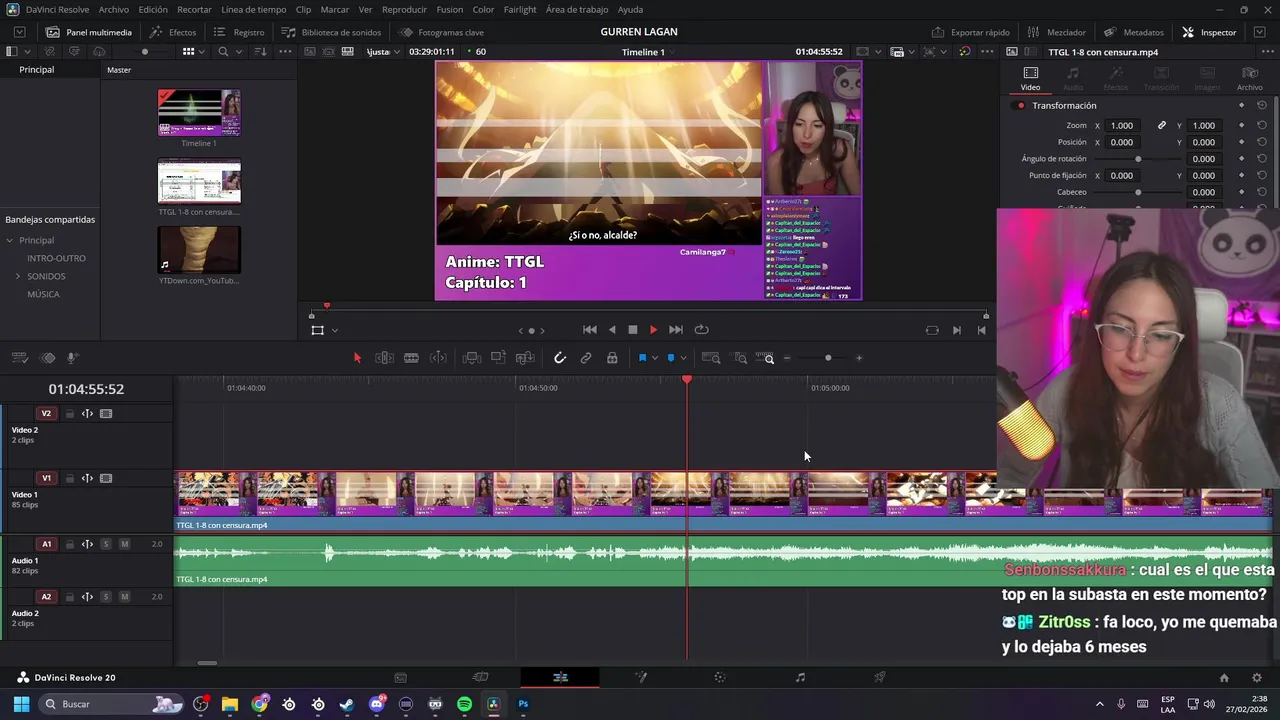Image resolution: width=1280 pixels, height=720 pixels.
Task: Add a blue marker on the timeline
Action: pyautogui.click(x=671, y=358)
